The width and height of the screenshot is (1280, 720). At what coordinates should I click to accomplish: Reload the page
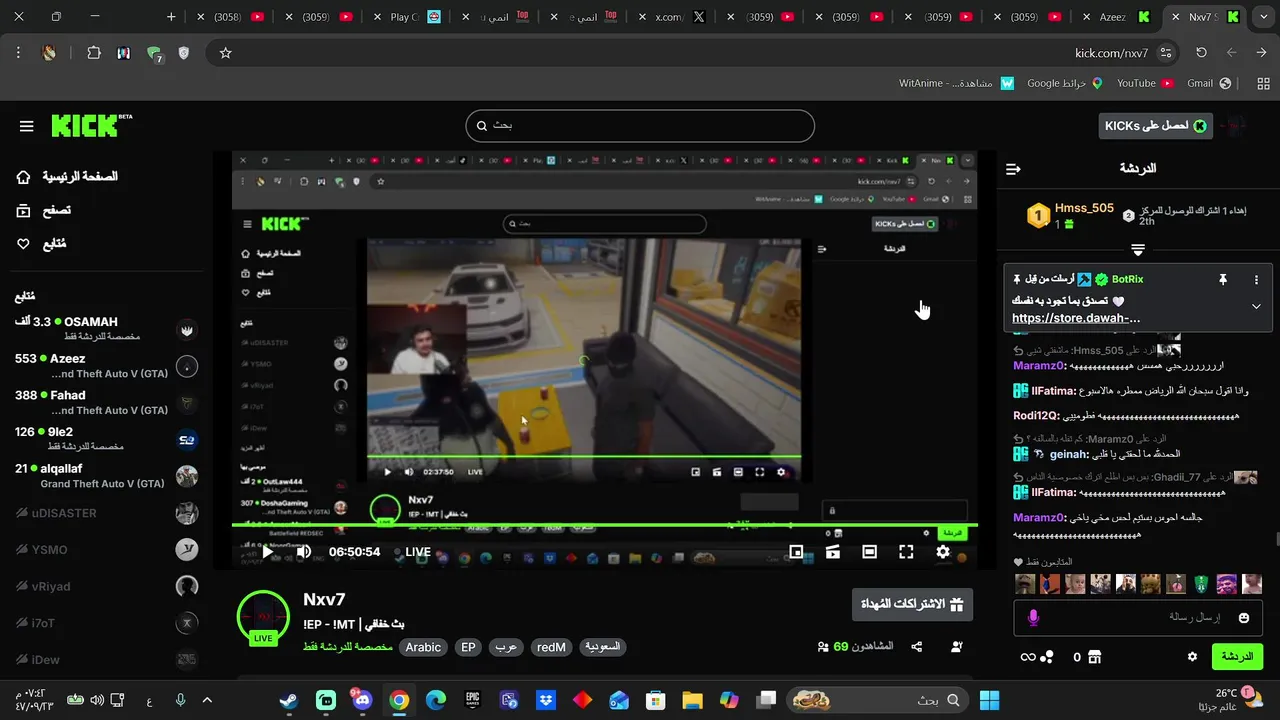[x=1201, y=53]
